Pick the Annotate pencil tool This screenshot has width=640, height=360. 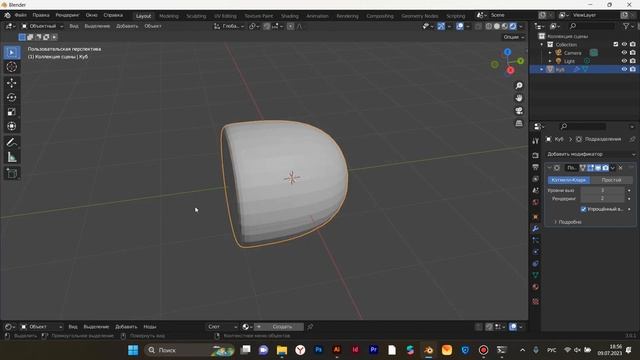11,142
